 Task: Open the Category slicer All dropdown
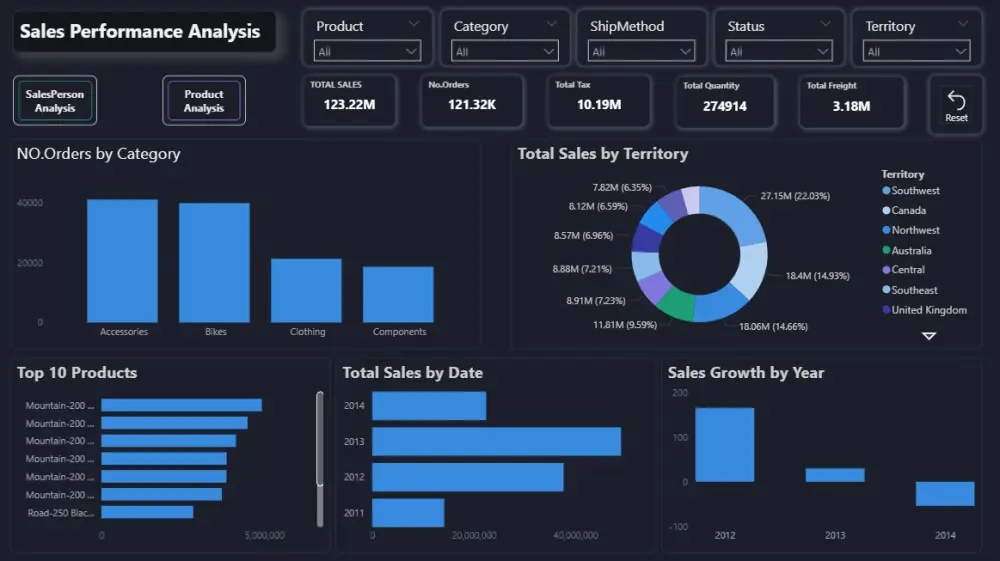504,52
